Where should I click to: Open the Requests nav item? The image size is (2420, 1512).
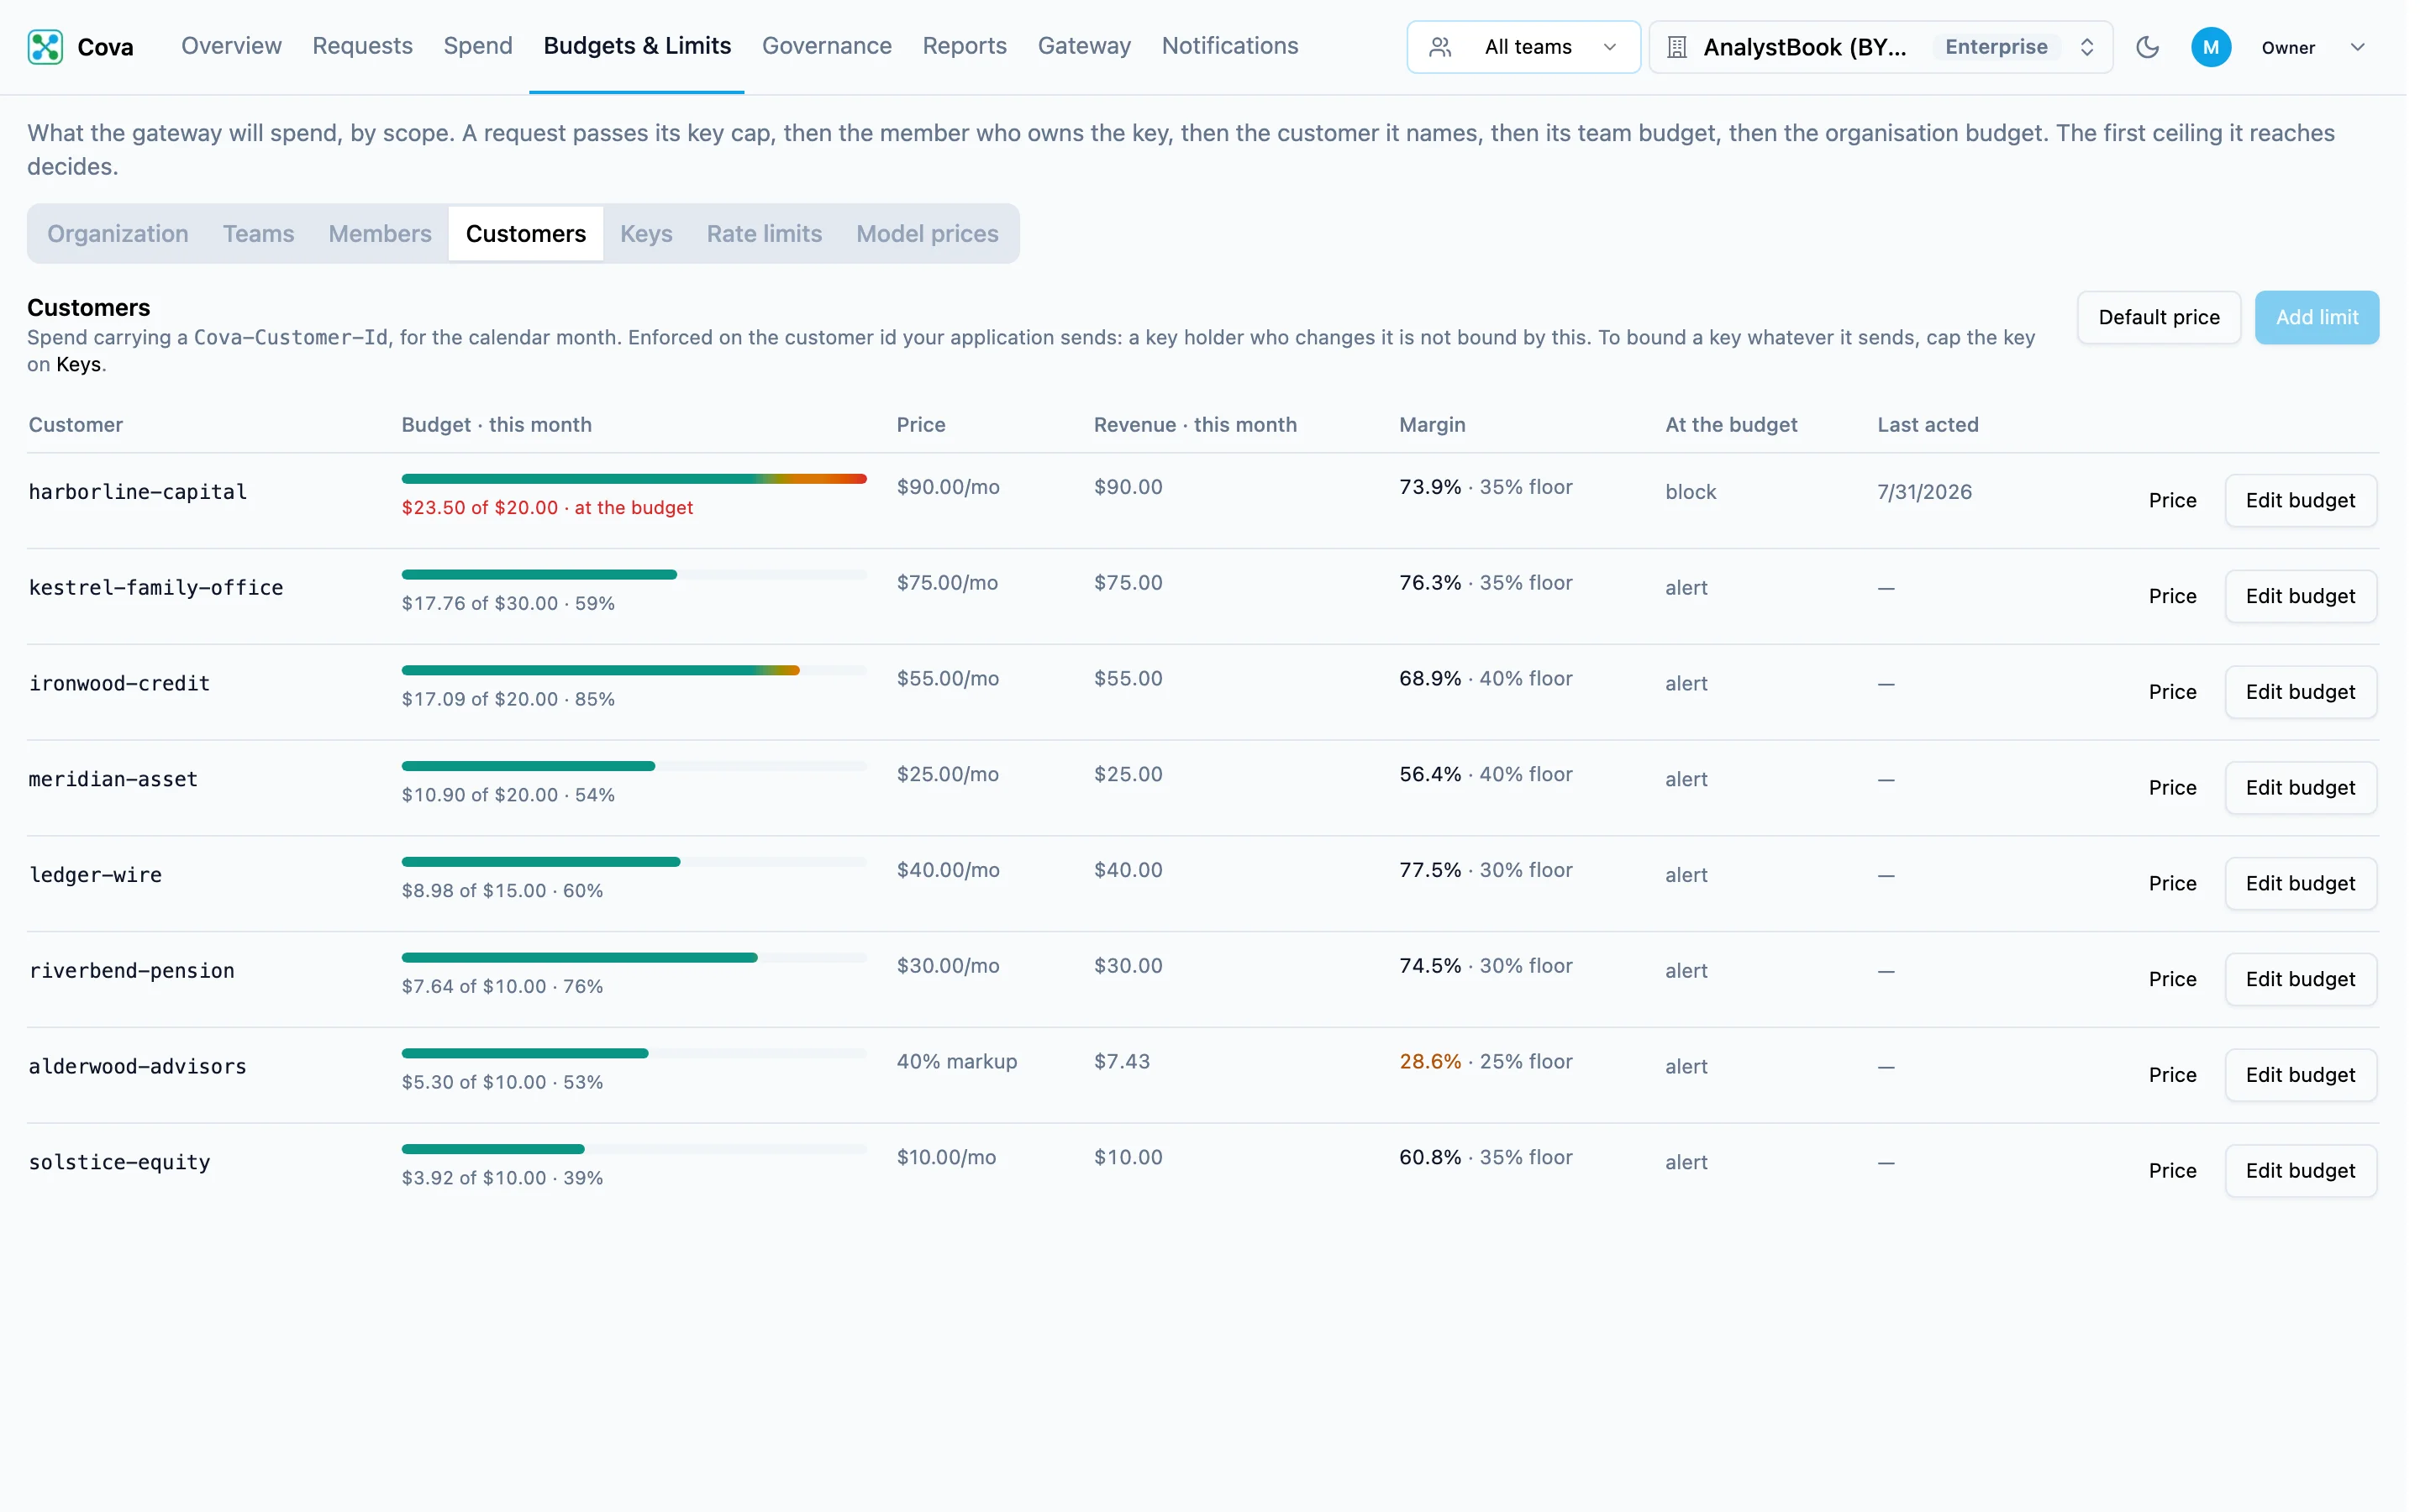coord(362,46)
